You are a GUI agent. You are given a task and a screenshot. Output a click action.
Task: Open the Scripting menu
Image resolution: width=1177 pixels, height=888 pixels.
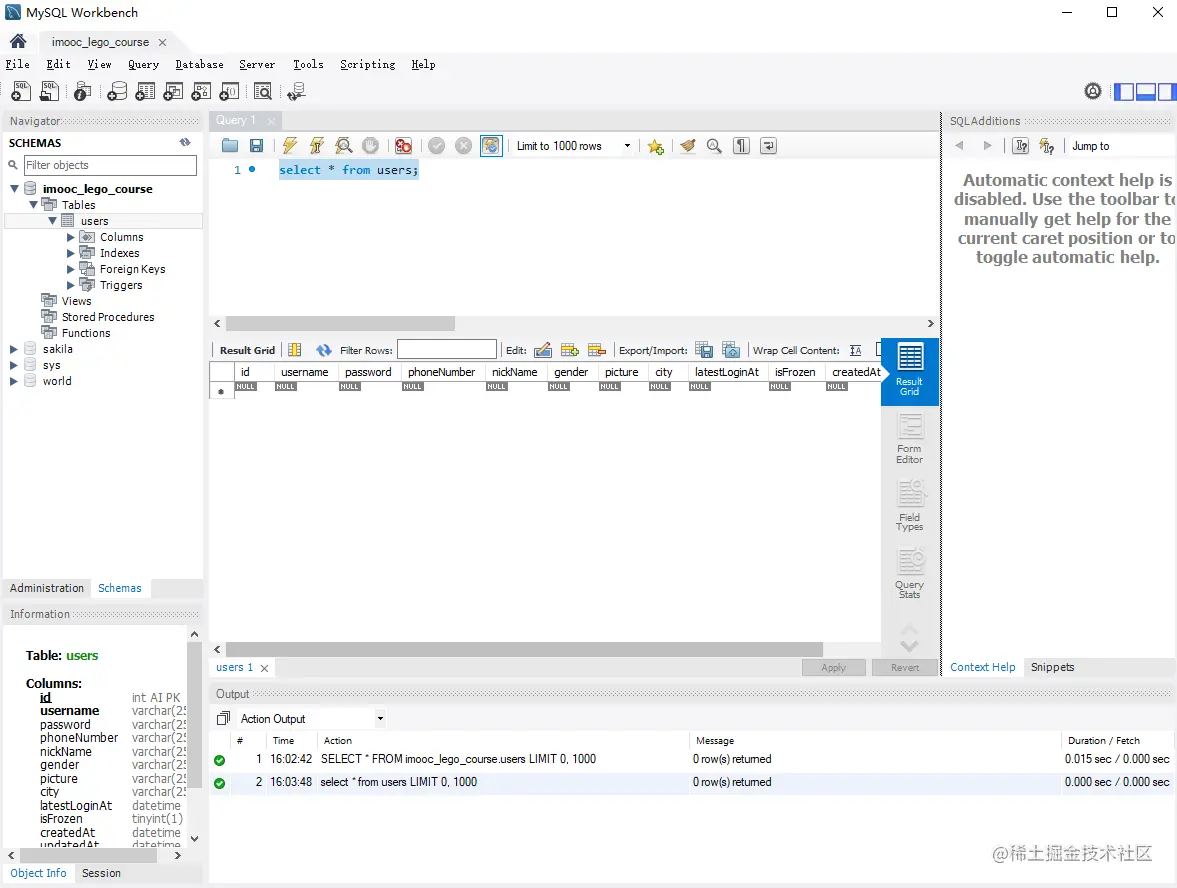coord(368,65)
